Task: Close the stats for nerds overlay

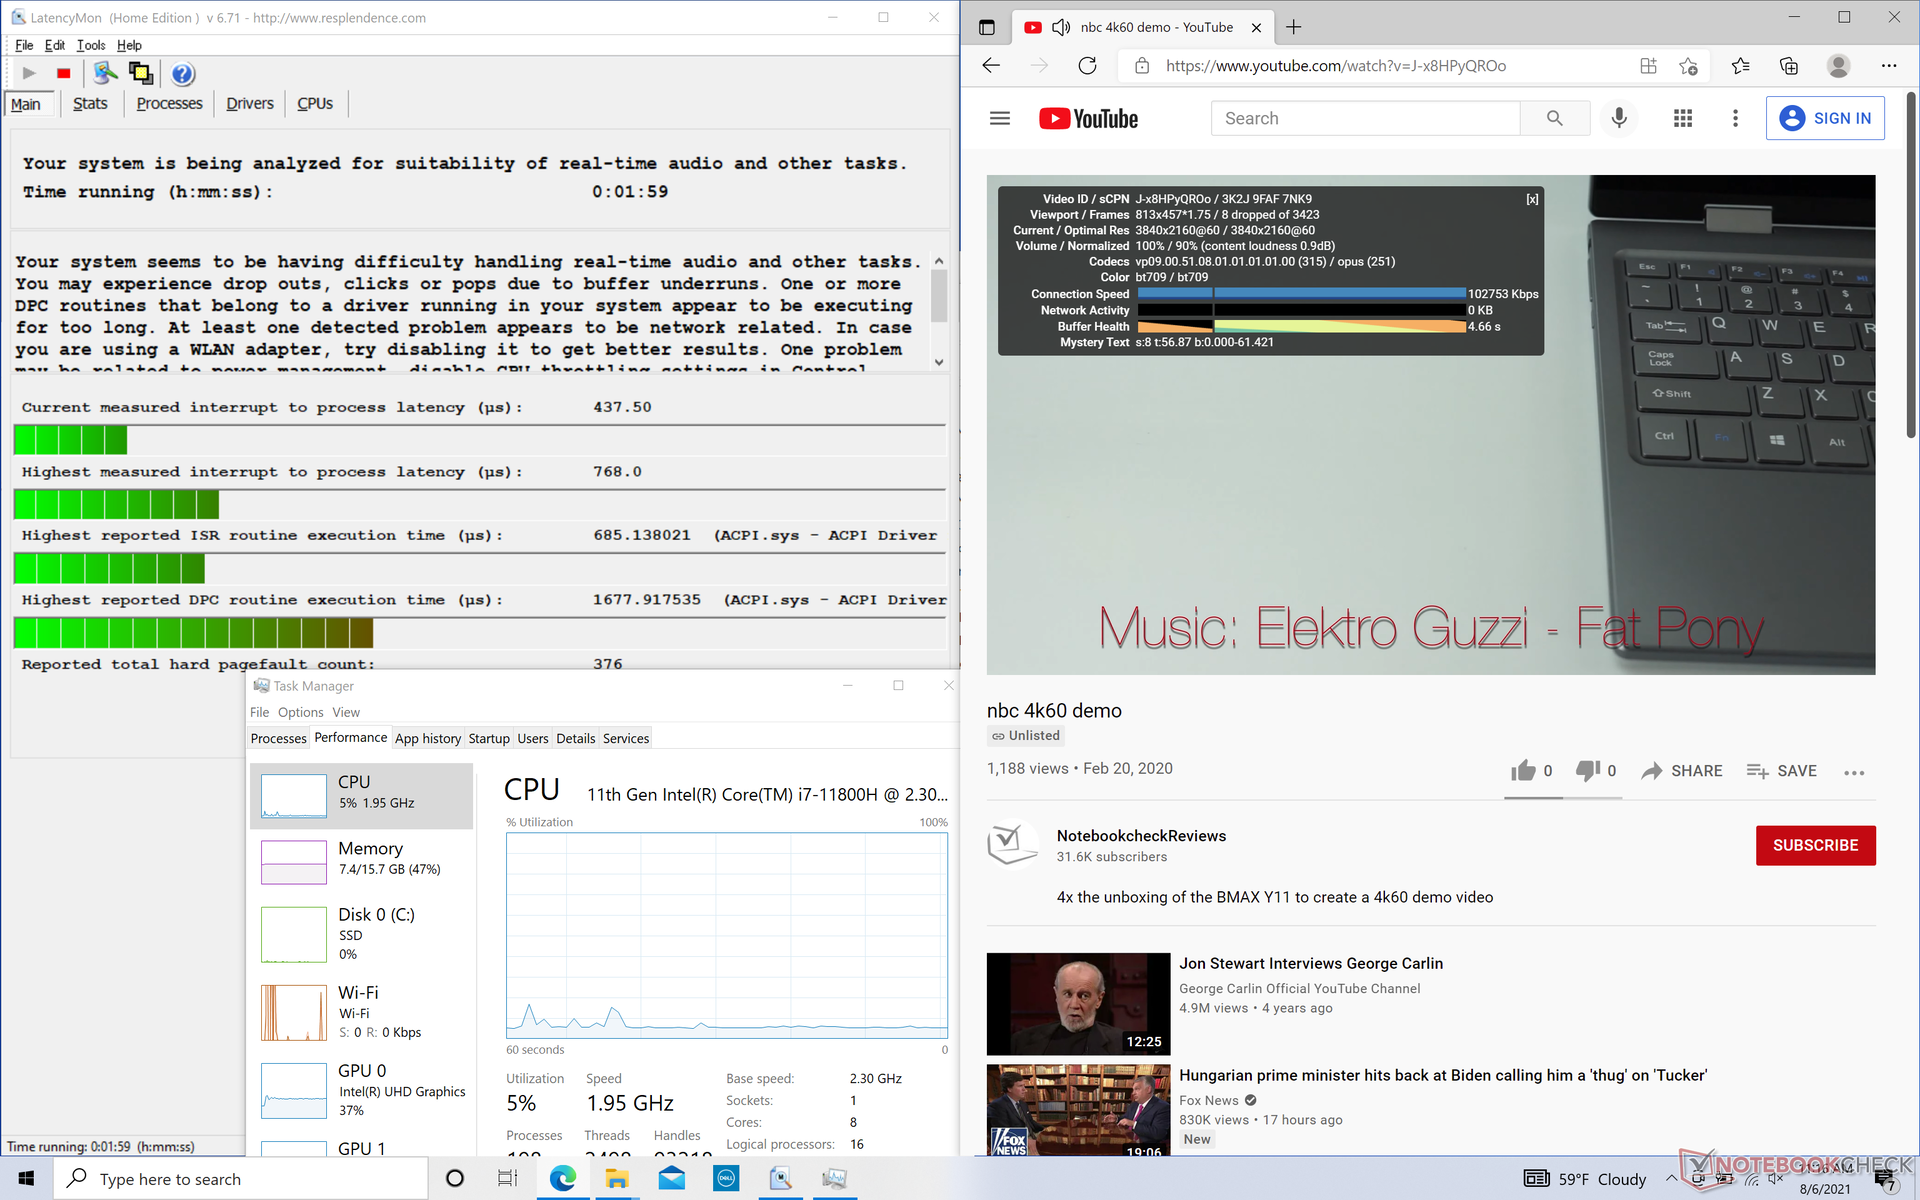Action: point(1532,200)
